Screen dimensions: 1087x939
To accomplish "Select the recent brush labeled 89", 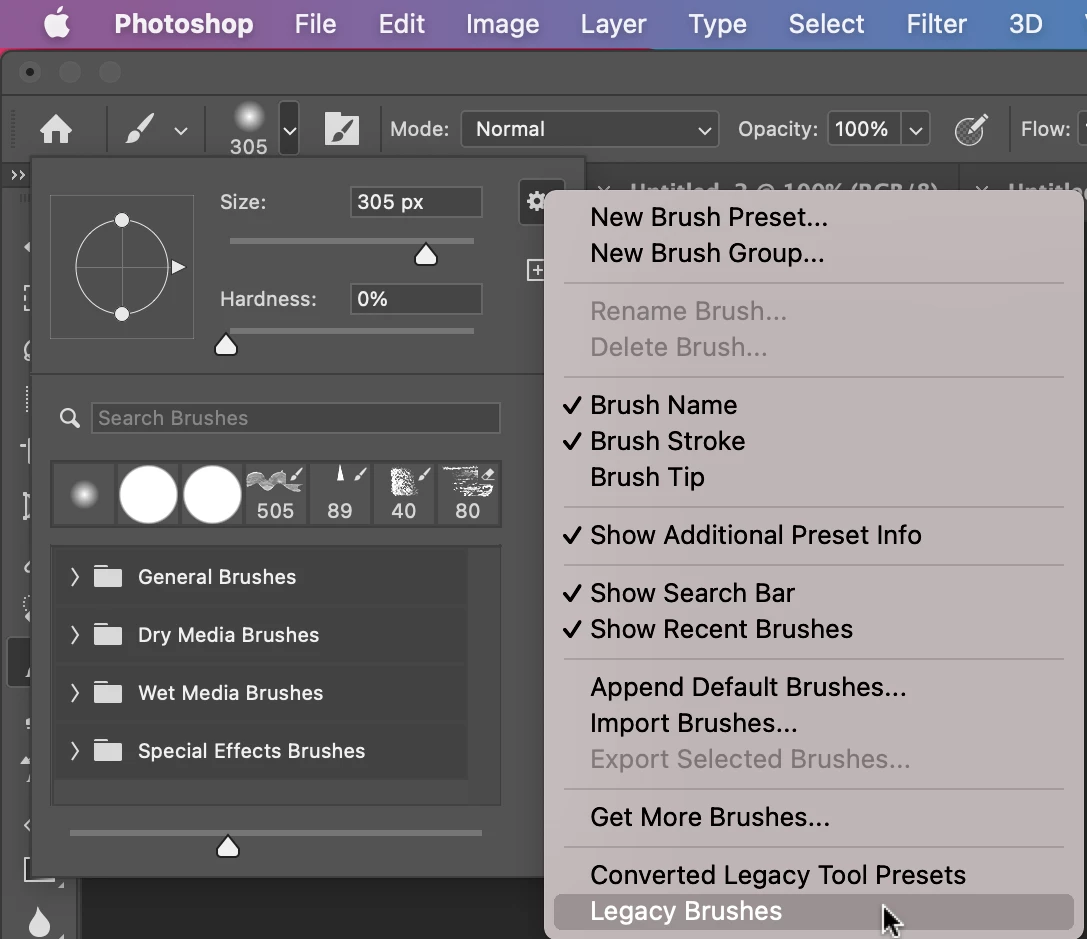I will (x=340, y=494).
